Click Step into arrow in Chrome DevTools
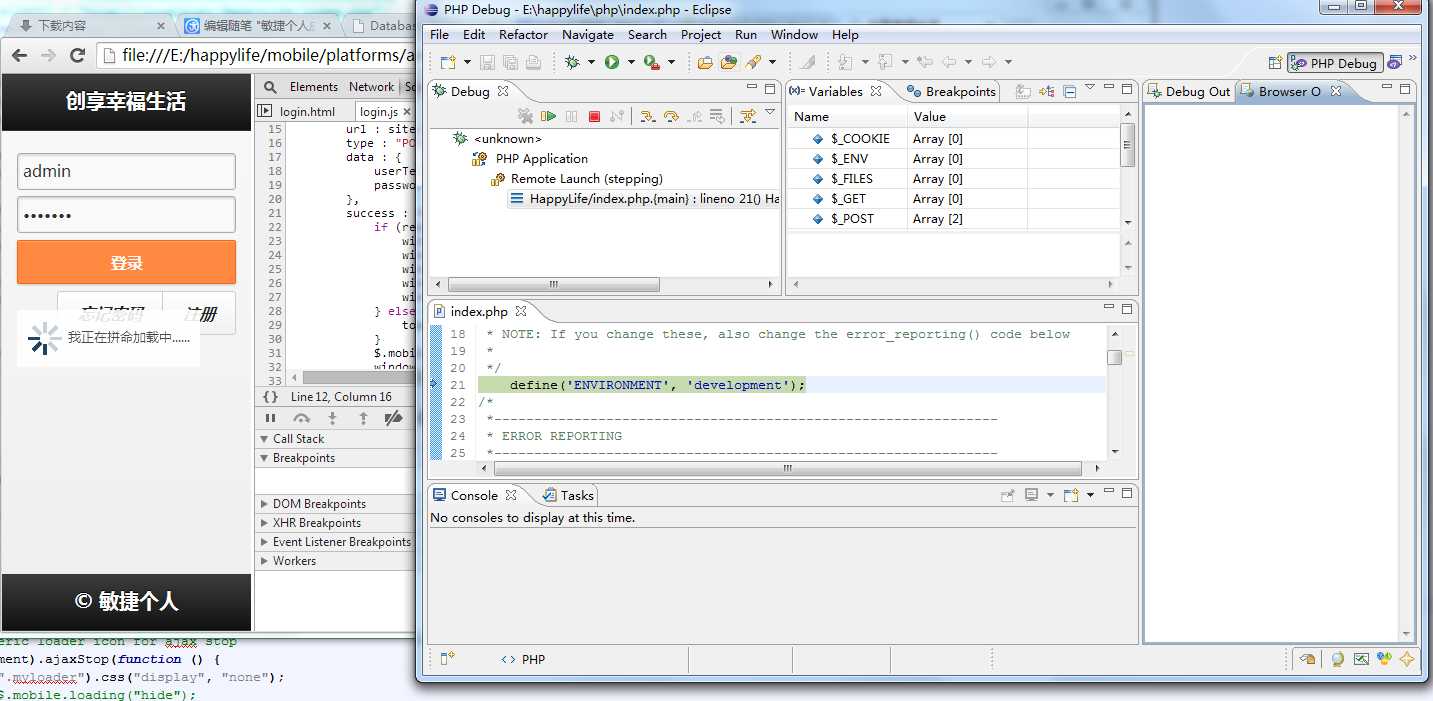This screenshot has width=1433, height=701. point(333,418)
